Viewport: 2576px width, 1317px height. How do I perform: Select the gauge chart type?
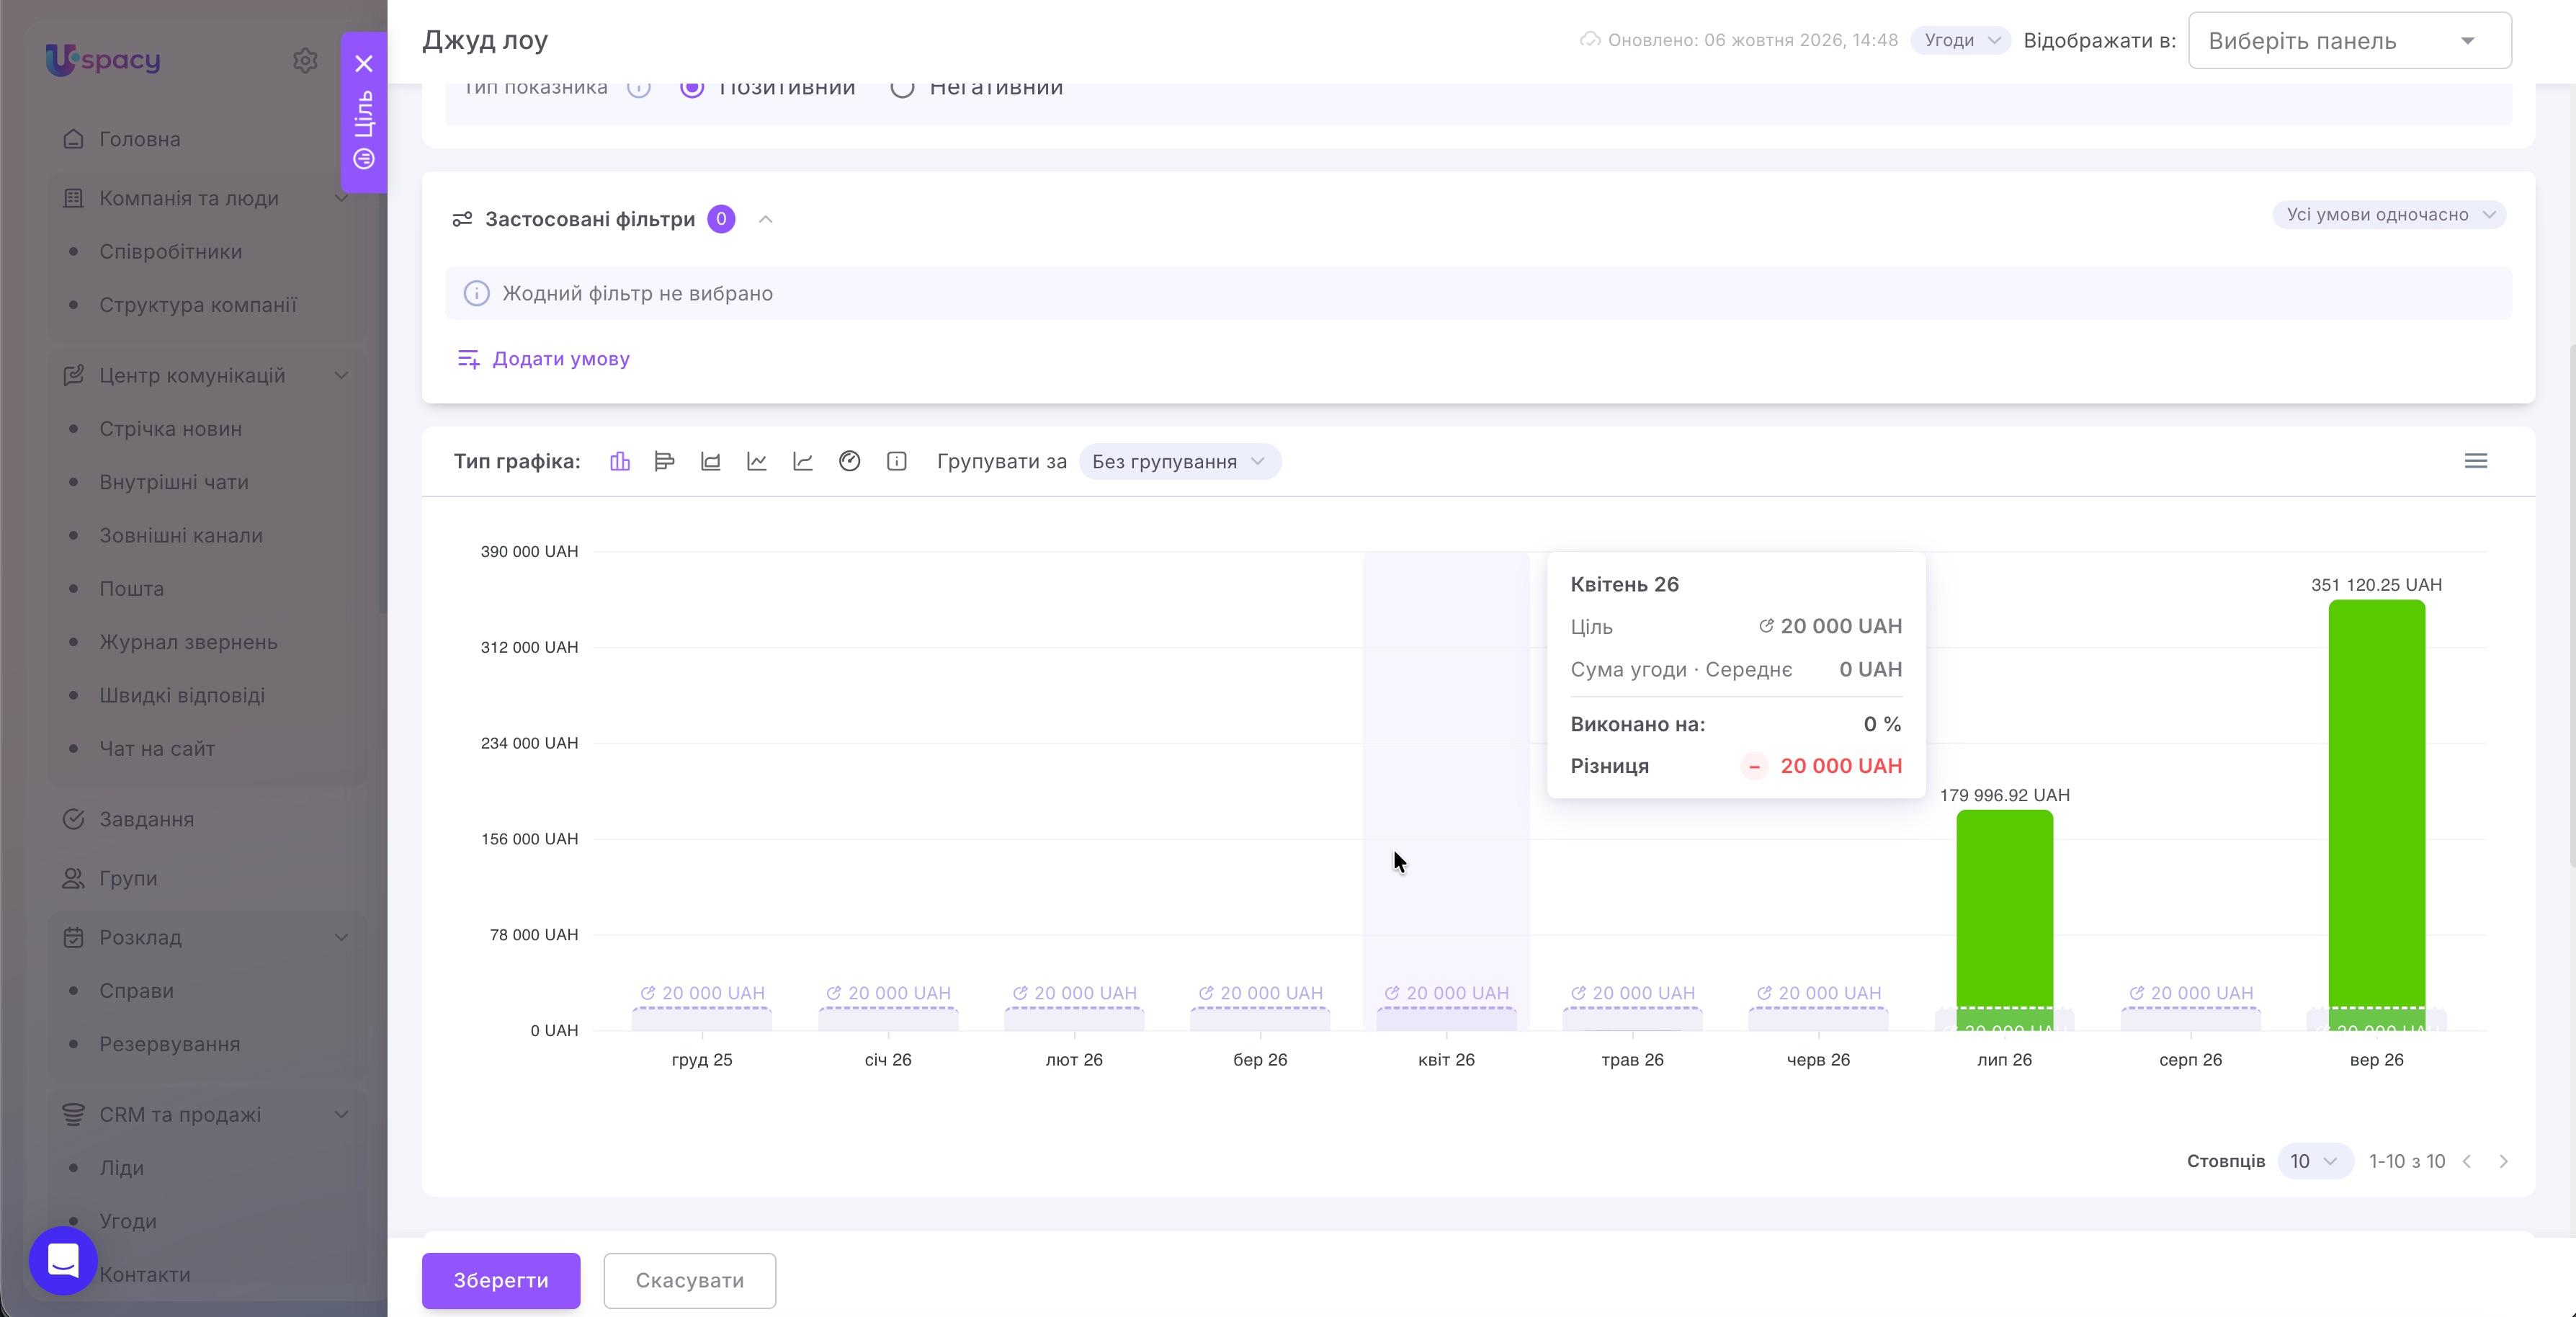coord(850,461)
